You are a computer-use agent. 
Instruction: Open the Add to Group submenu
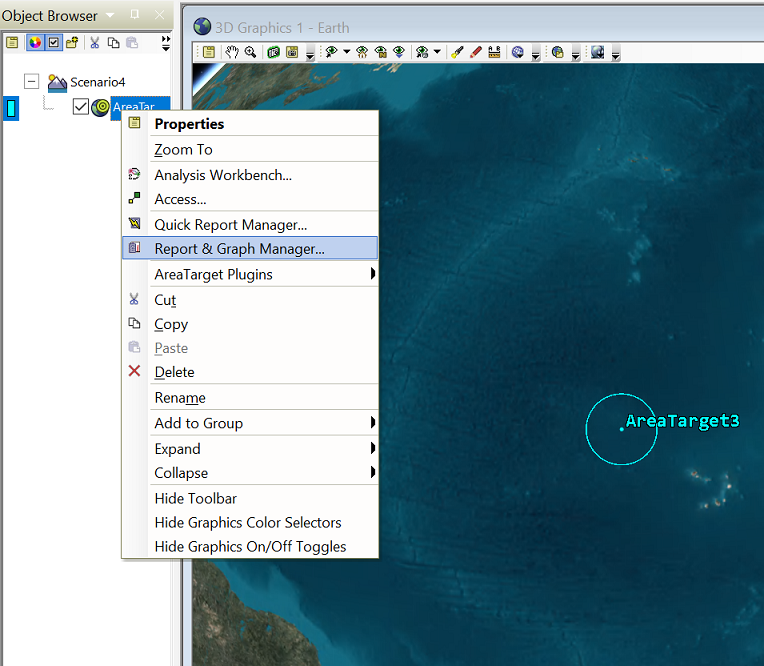click(x=250, y=423)
